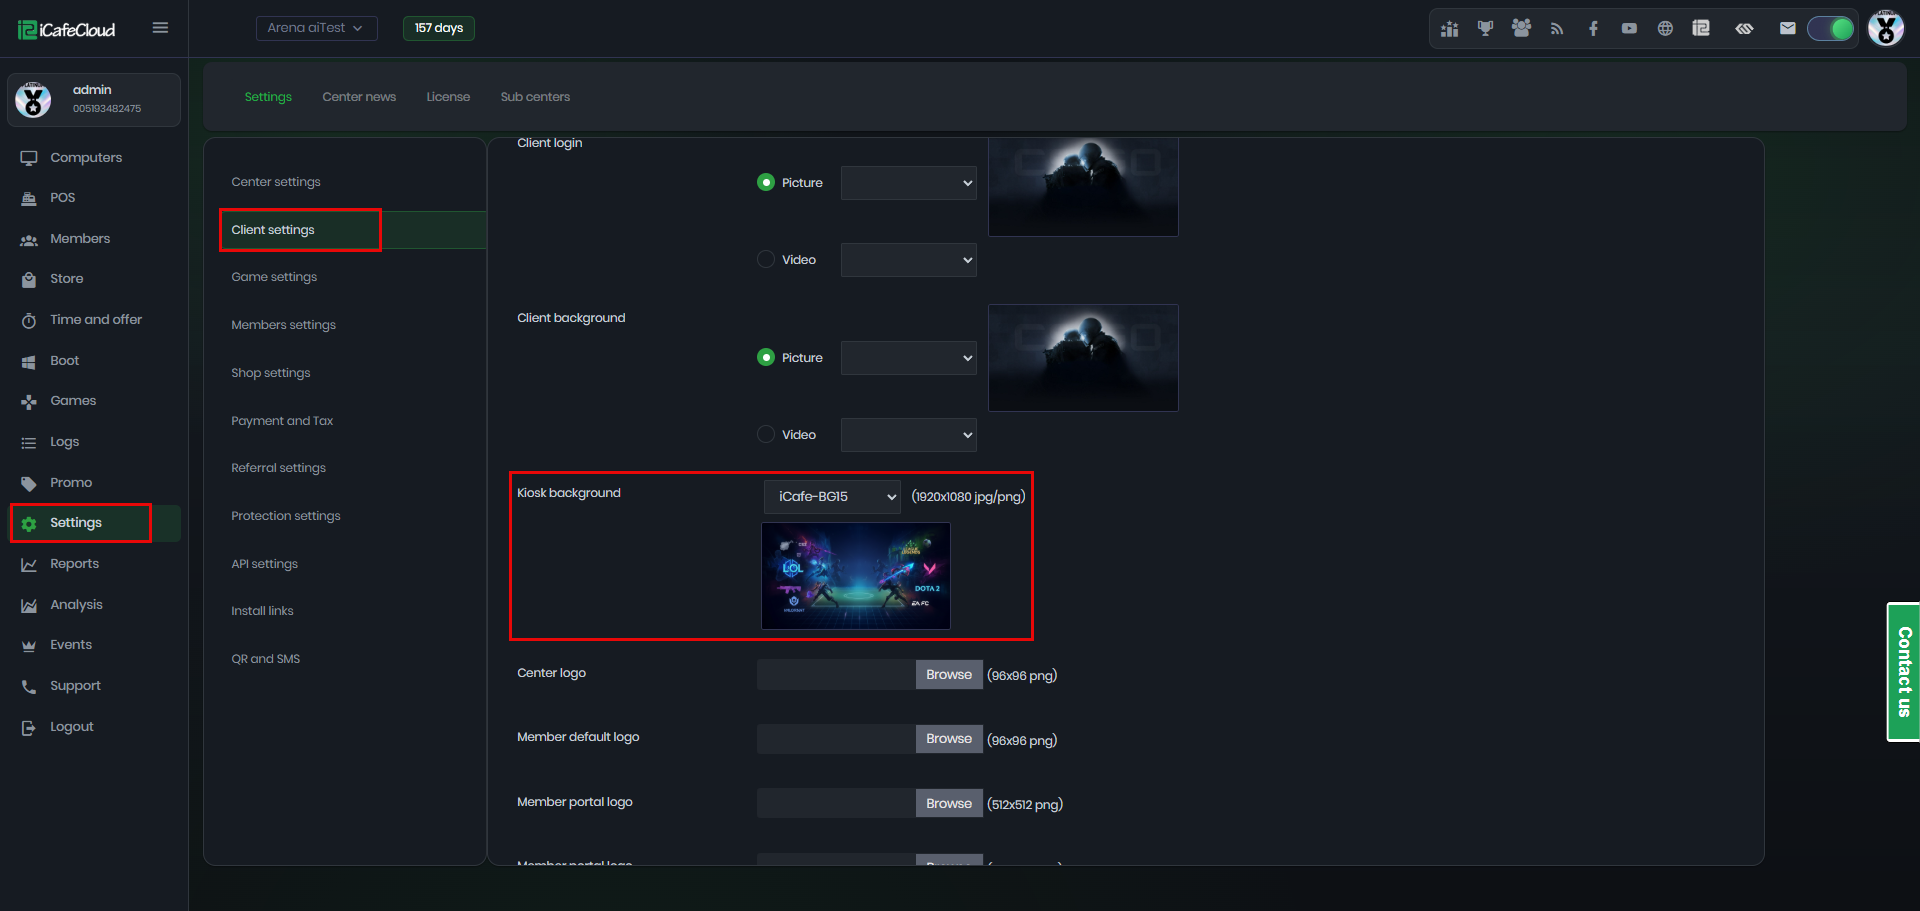Switch to the License tab

[x=448, y=97]
